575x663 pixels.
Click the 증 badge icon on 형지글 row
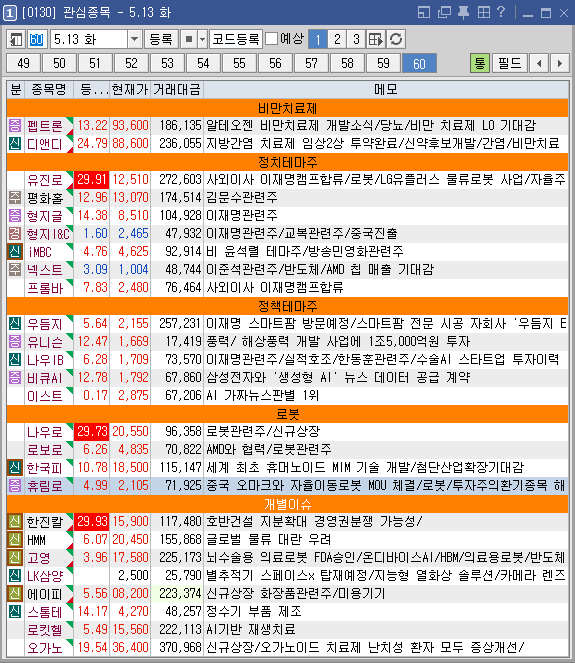[x=15, y=216]
